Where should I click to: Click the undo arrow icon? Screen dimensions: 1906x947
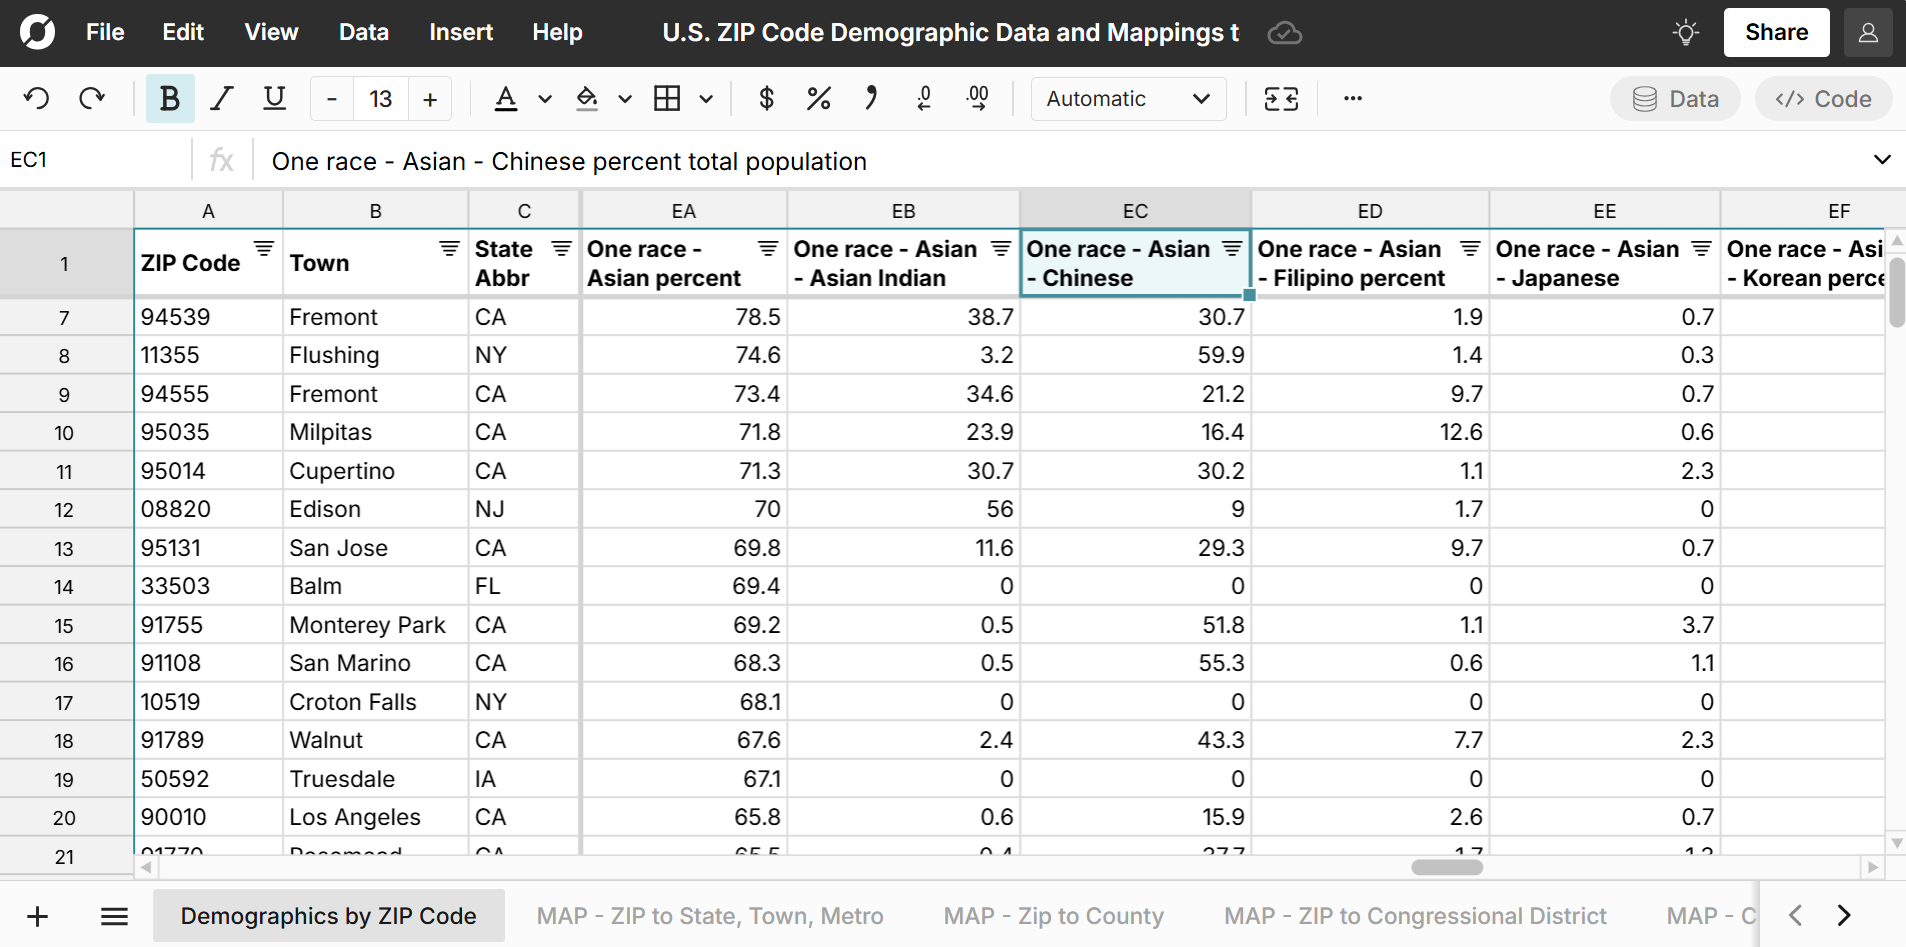coord(37,98)
